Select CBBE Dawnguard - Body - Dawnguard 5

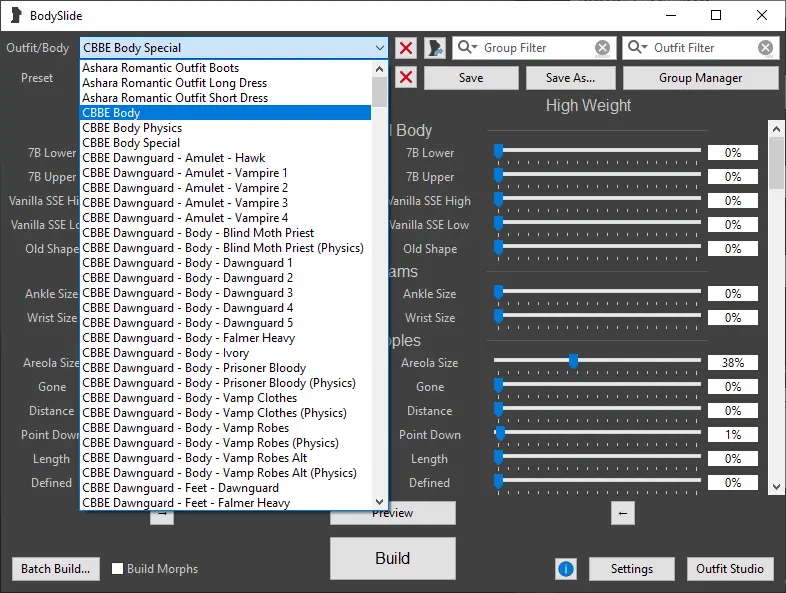coord(226,323)
